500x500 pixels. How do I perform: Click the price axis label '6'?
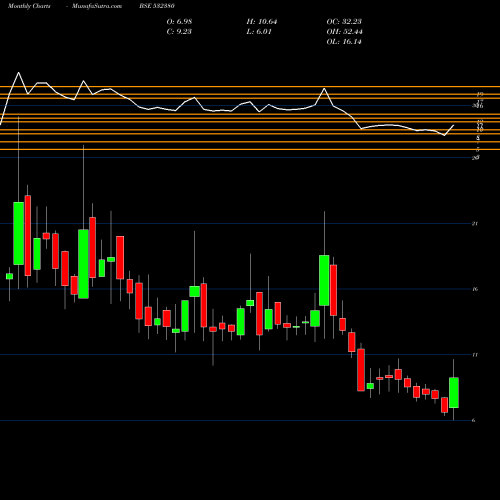[473, 420]
